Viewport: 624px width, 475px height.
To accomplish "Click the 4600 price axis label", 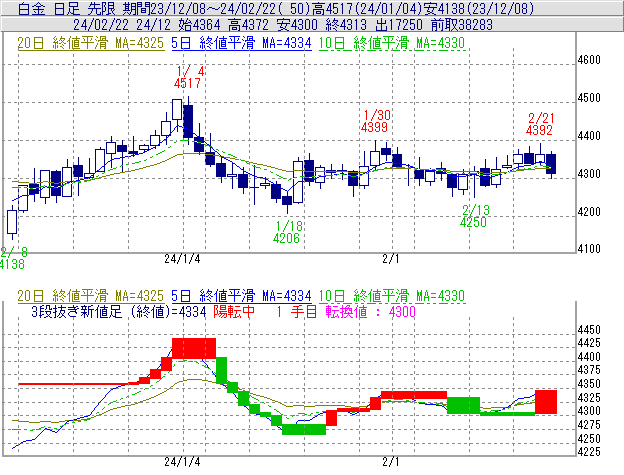I will point(589,60).
